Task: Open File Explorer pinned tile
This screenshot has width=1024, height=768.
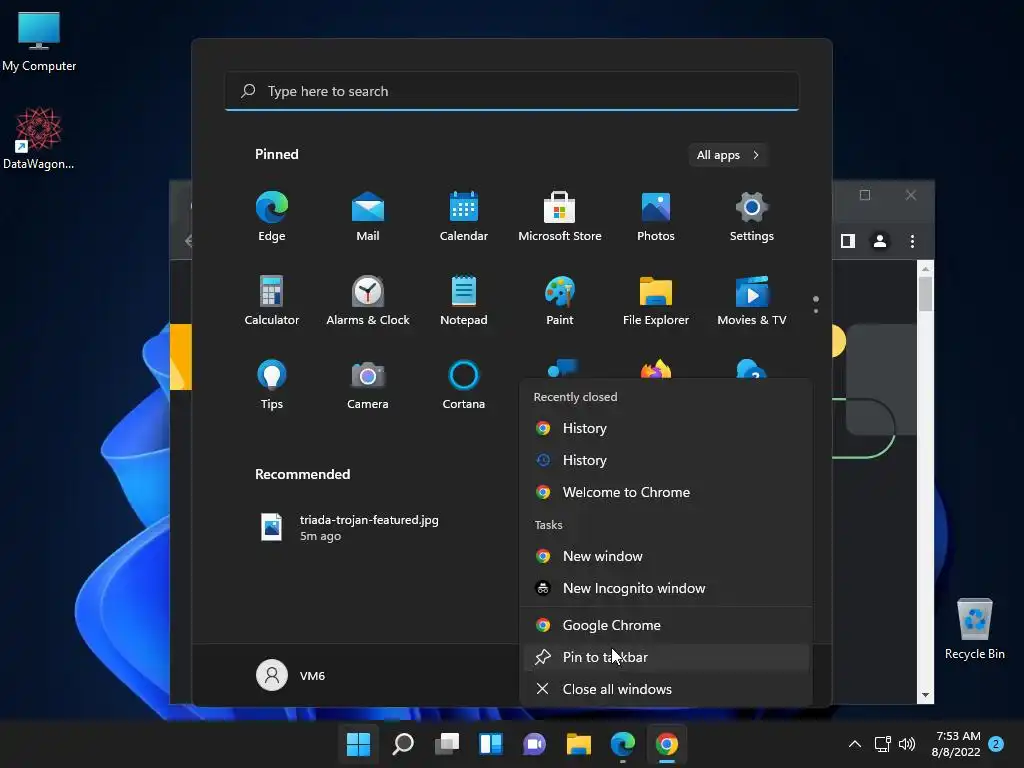Action: coord(656,300)
